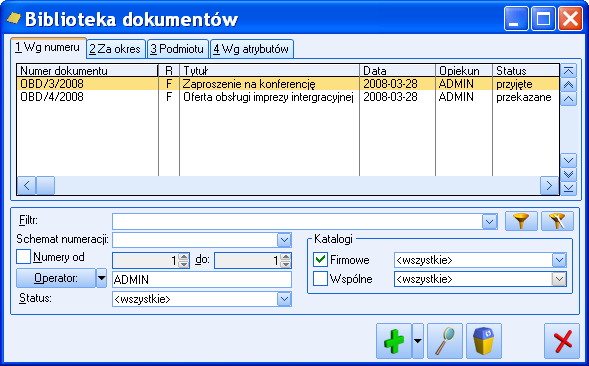This screenshot has width=589, height=366.
Task: Jump to first record with top arrow
Action: tap(568, 71)
